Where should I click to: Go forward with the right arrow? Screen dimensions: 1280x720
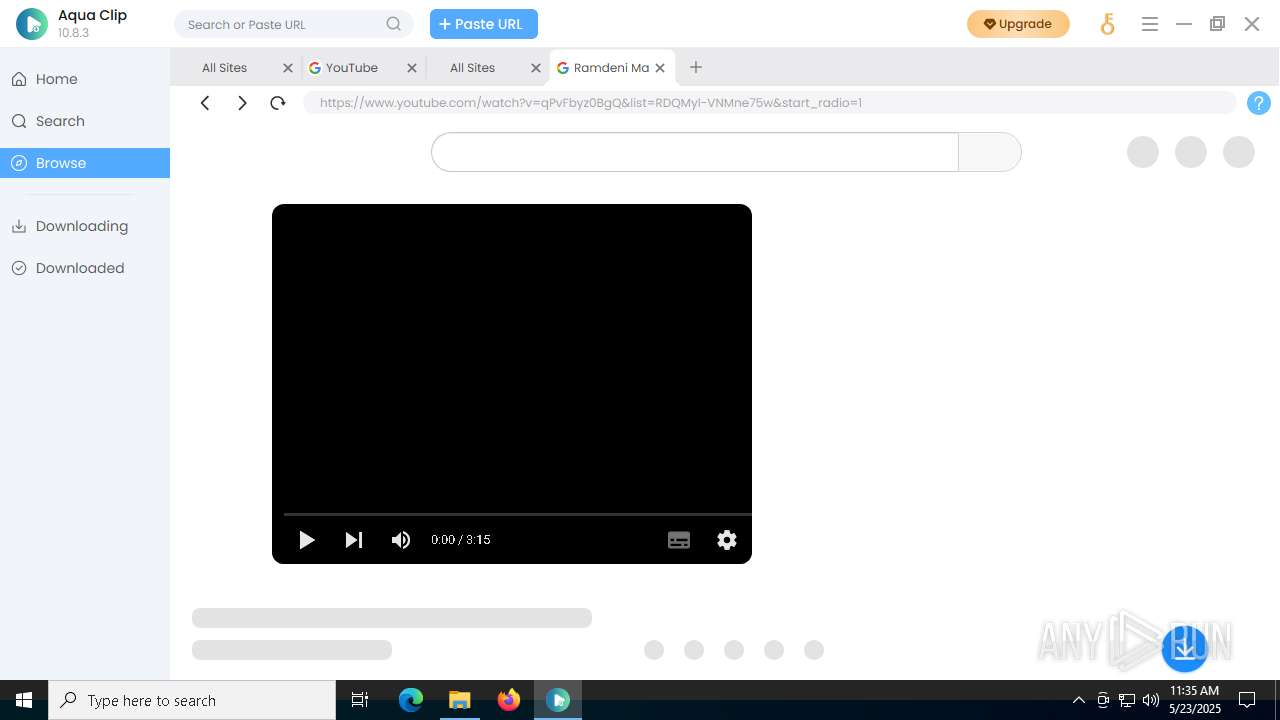242,103
